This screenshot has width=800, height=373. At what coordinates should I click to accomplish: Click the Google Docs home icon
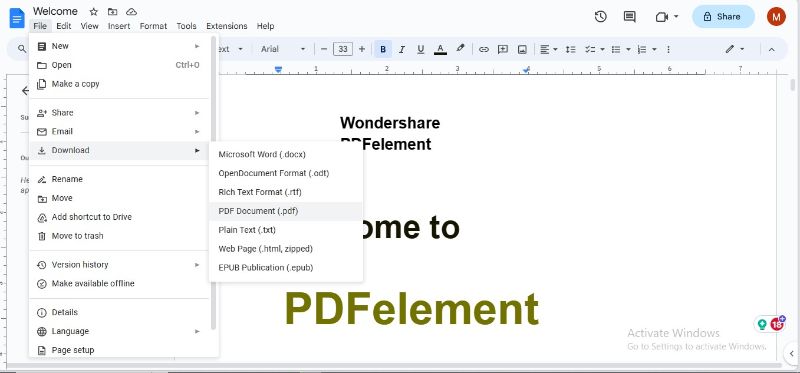(x=16, y=18)
